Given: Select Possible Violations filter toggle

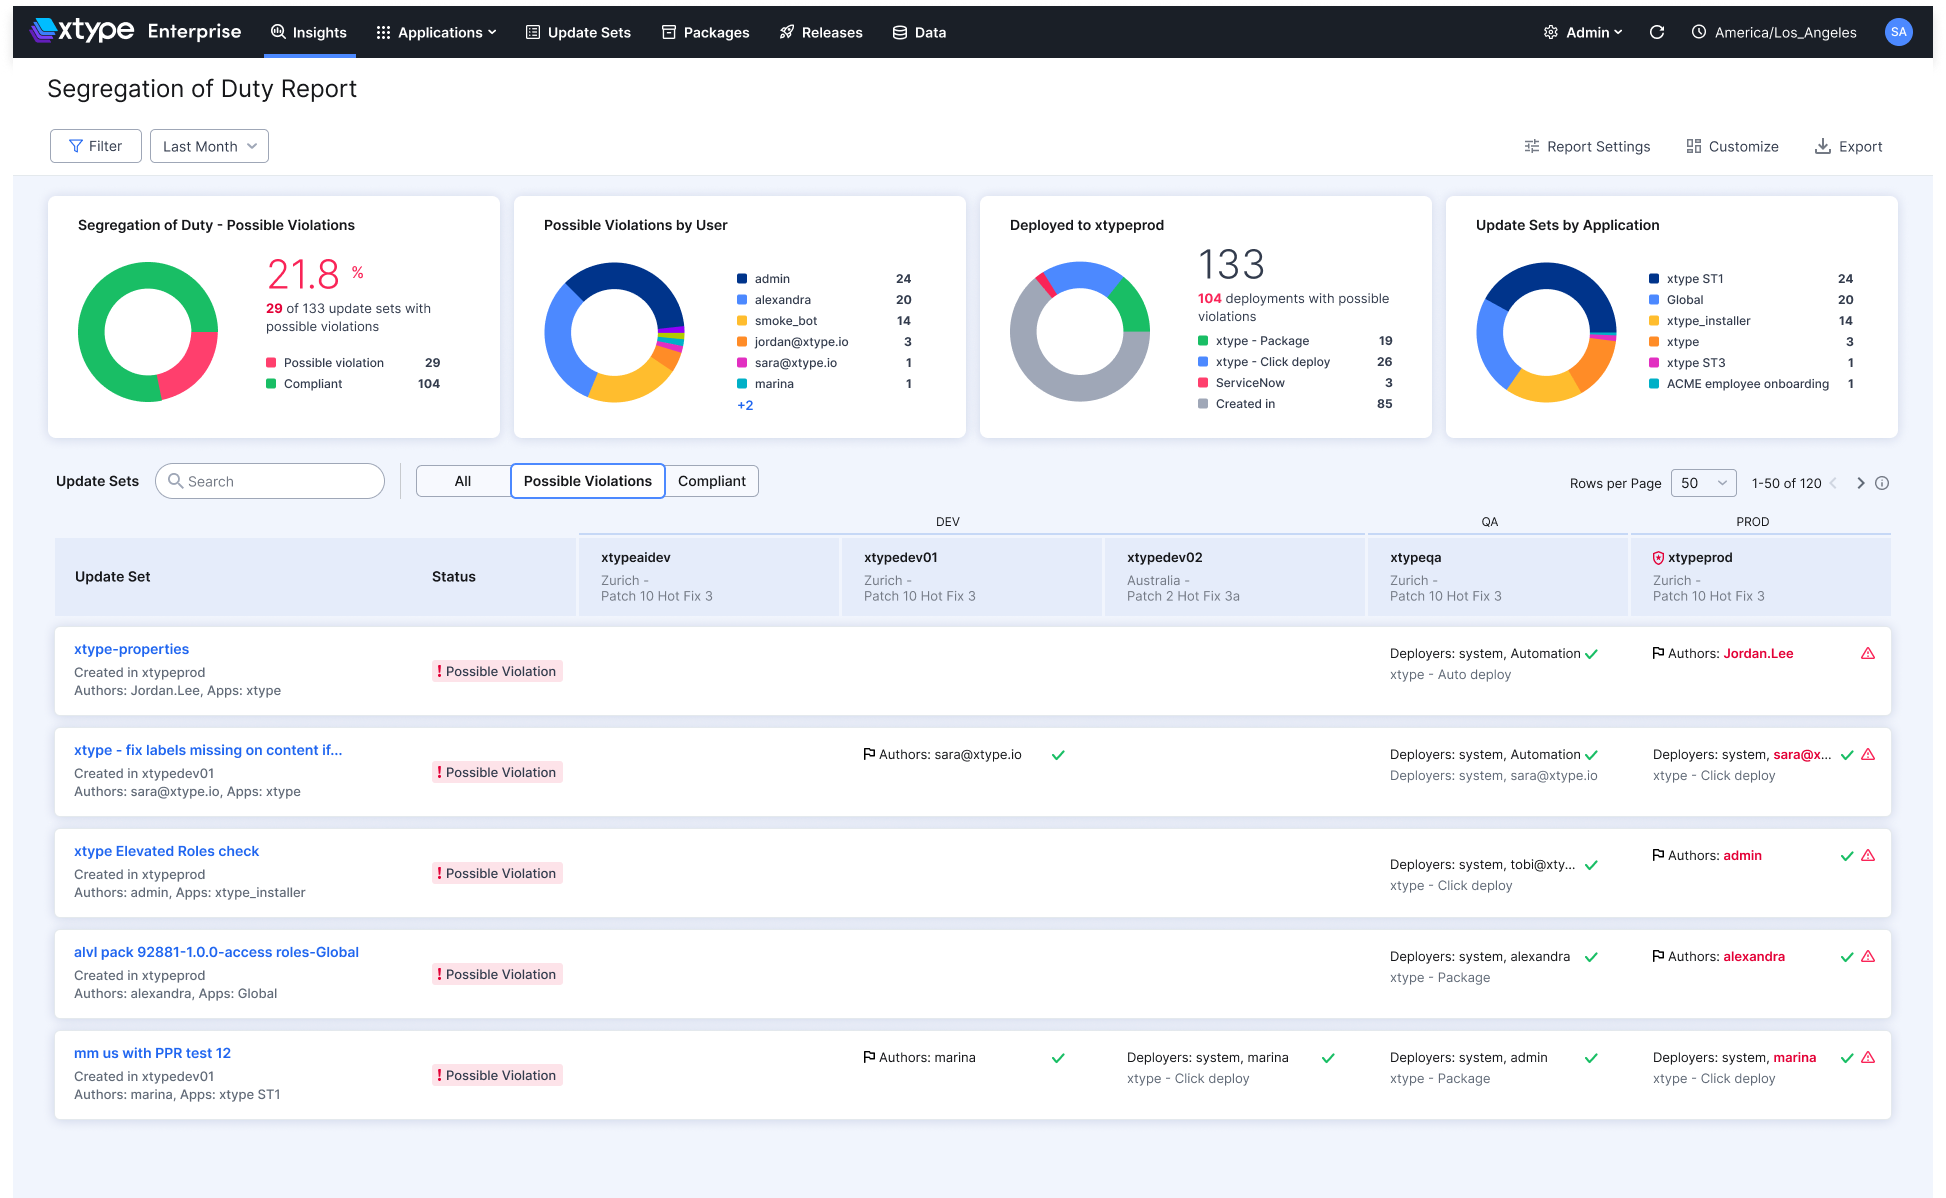Looking at the screenshot, I should 588,481.
